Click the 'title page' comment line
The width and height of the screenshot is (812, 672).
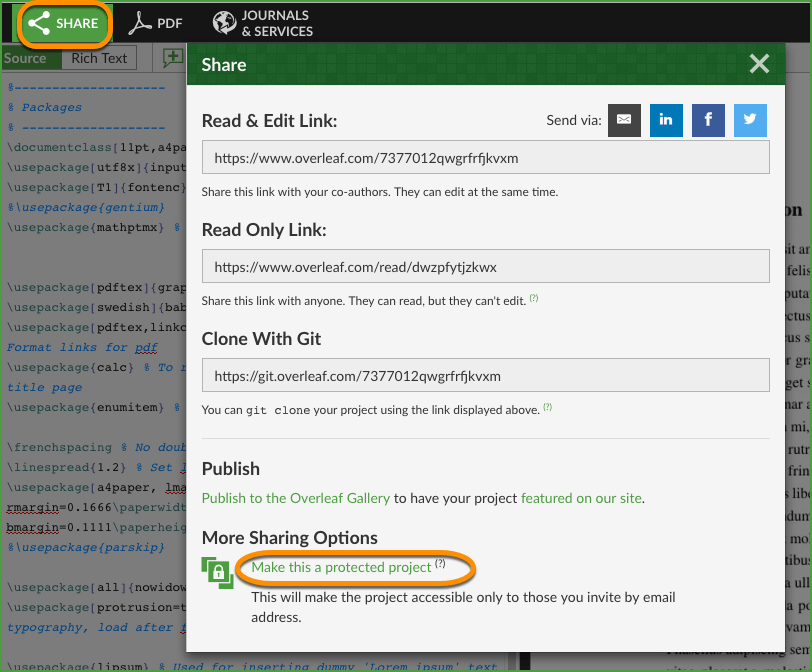[x=45, y=387]
